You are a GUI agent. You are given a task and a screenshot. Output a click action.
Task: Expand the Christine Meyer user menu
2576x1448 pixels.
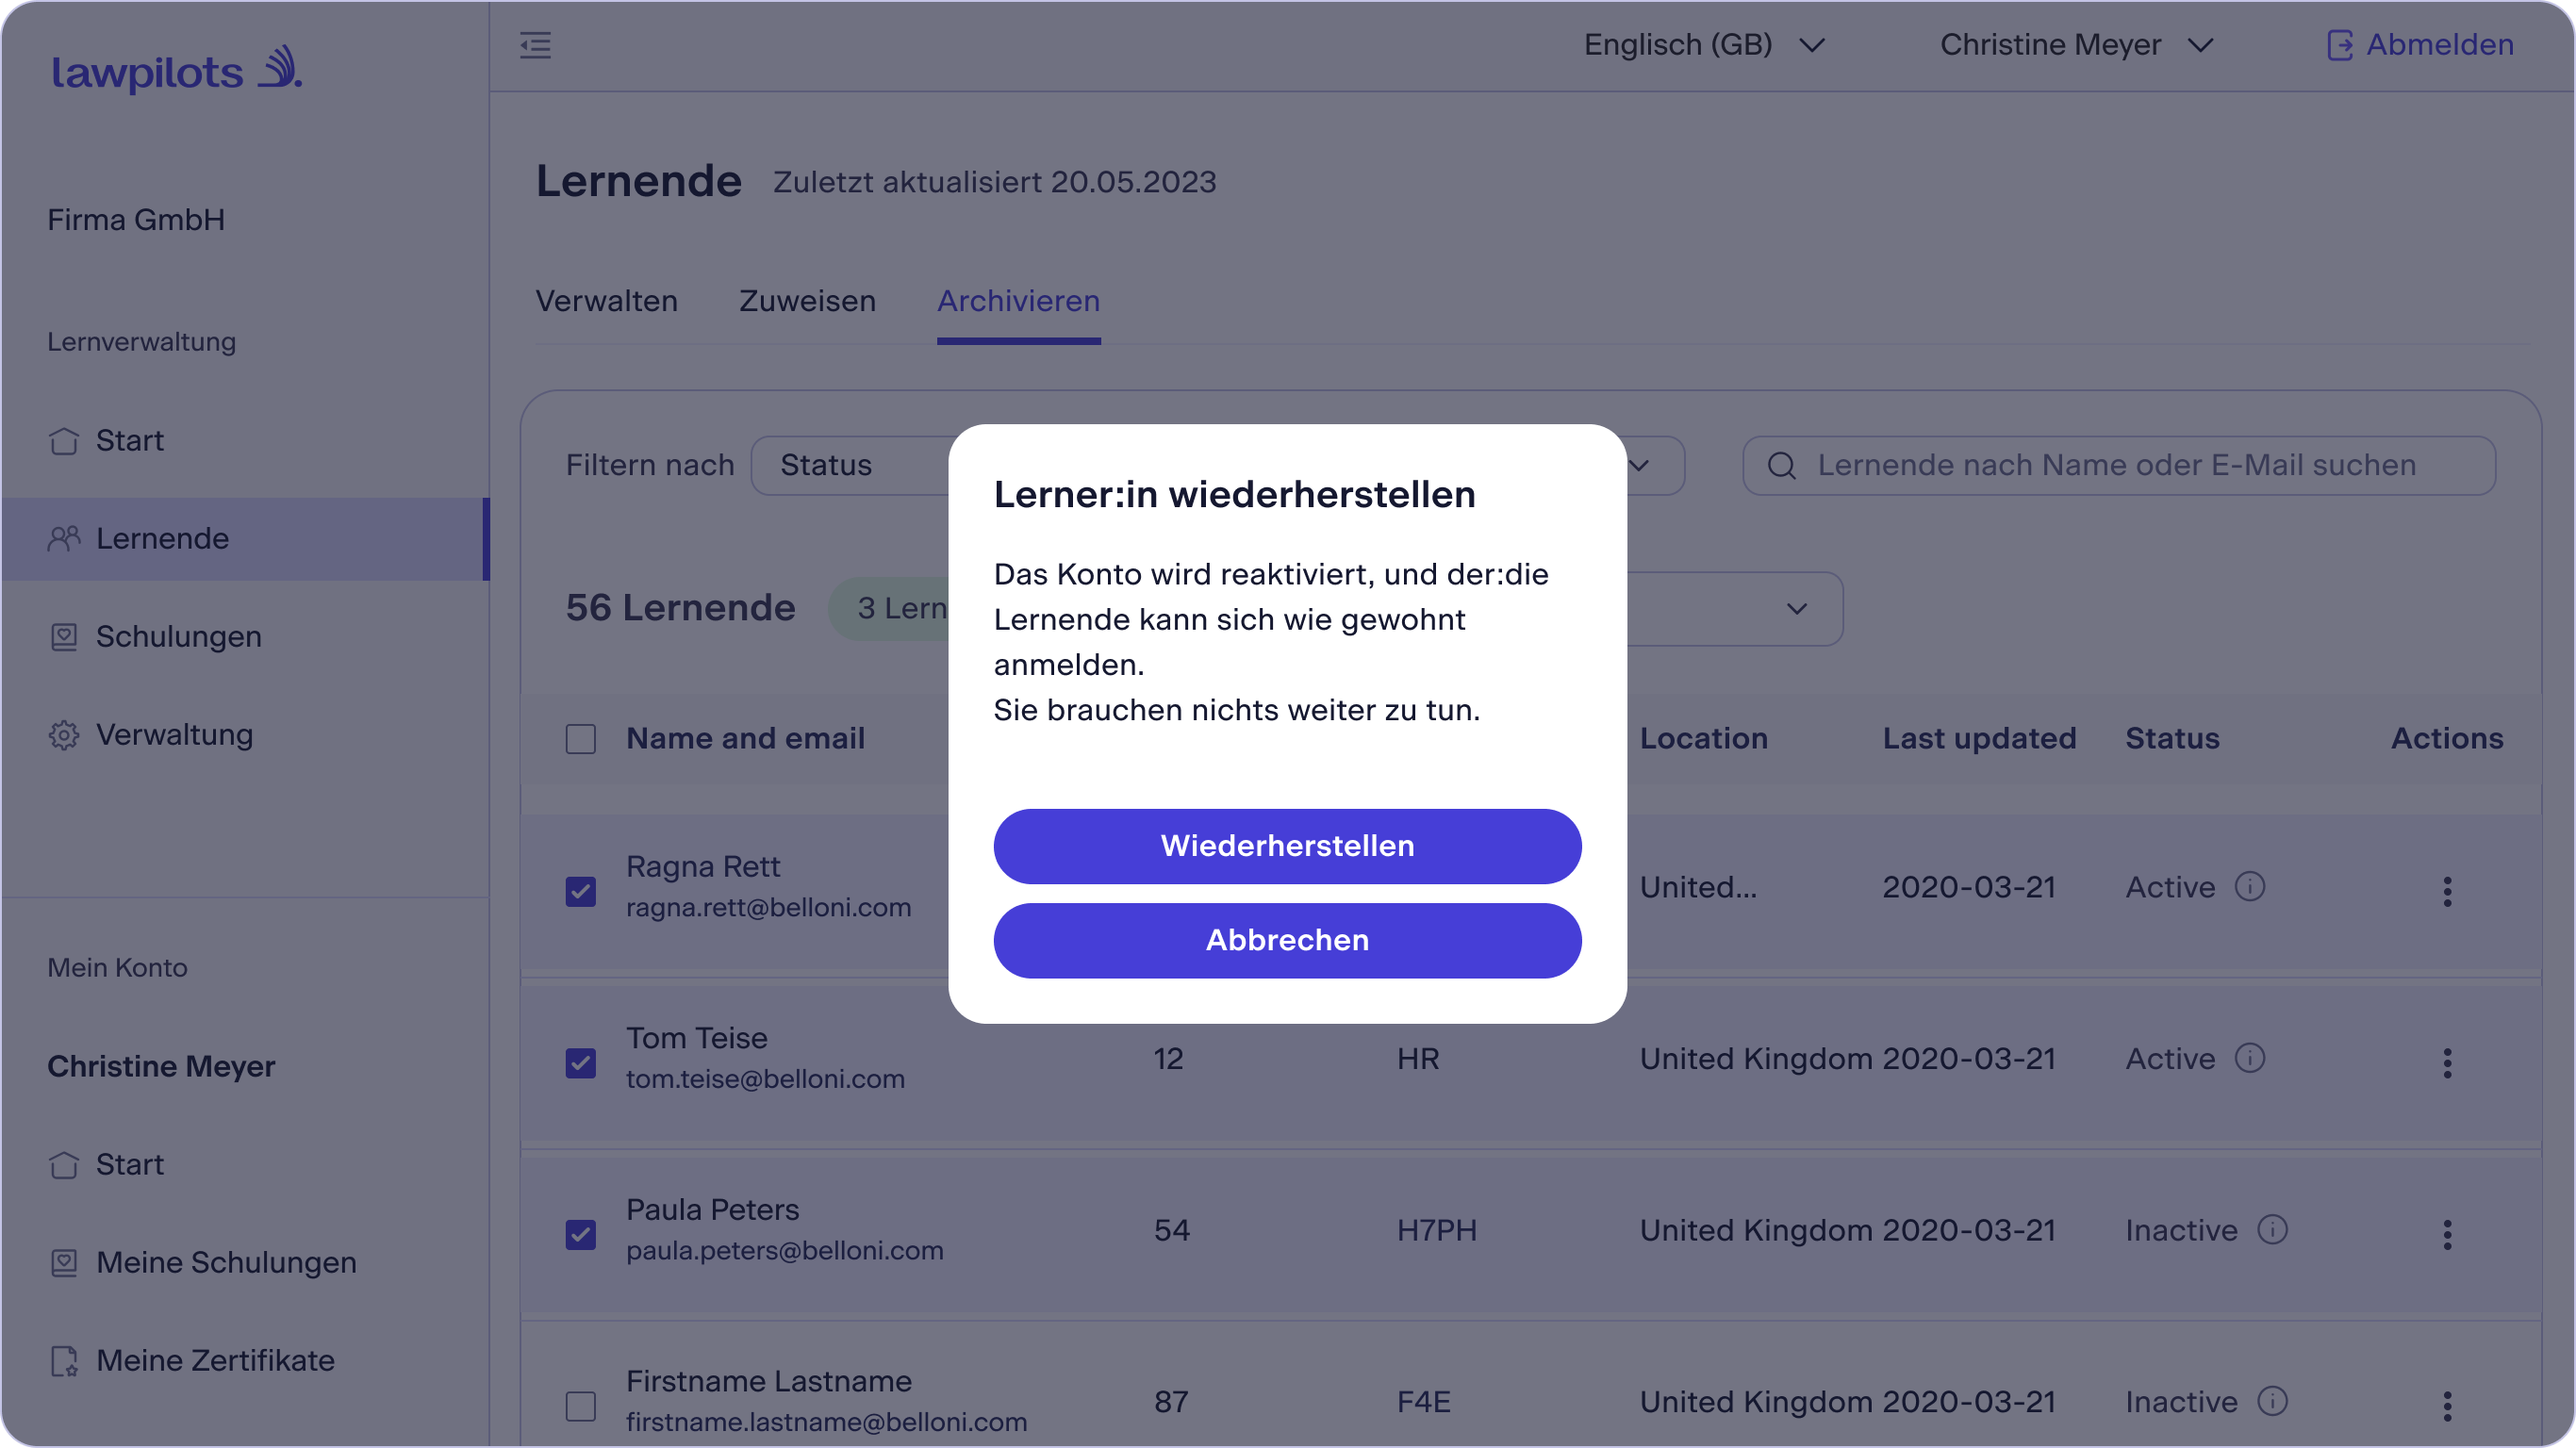pos(2076,45)
